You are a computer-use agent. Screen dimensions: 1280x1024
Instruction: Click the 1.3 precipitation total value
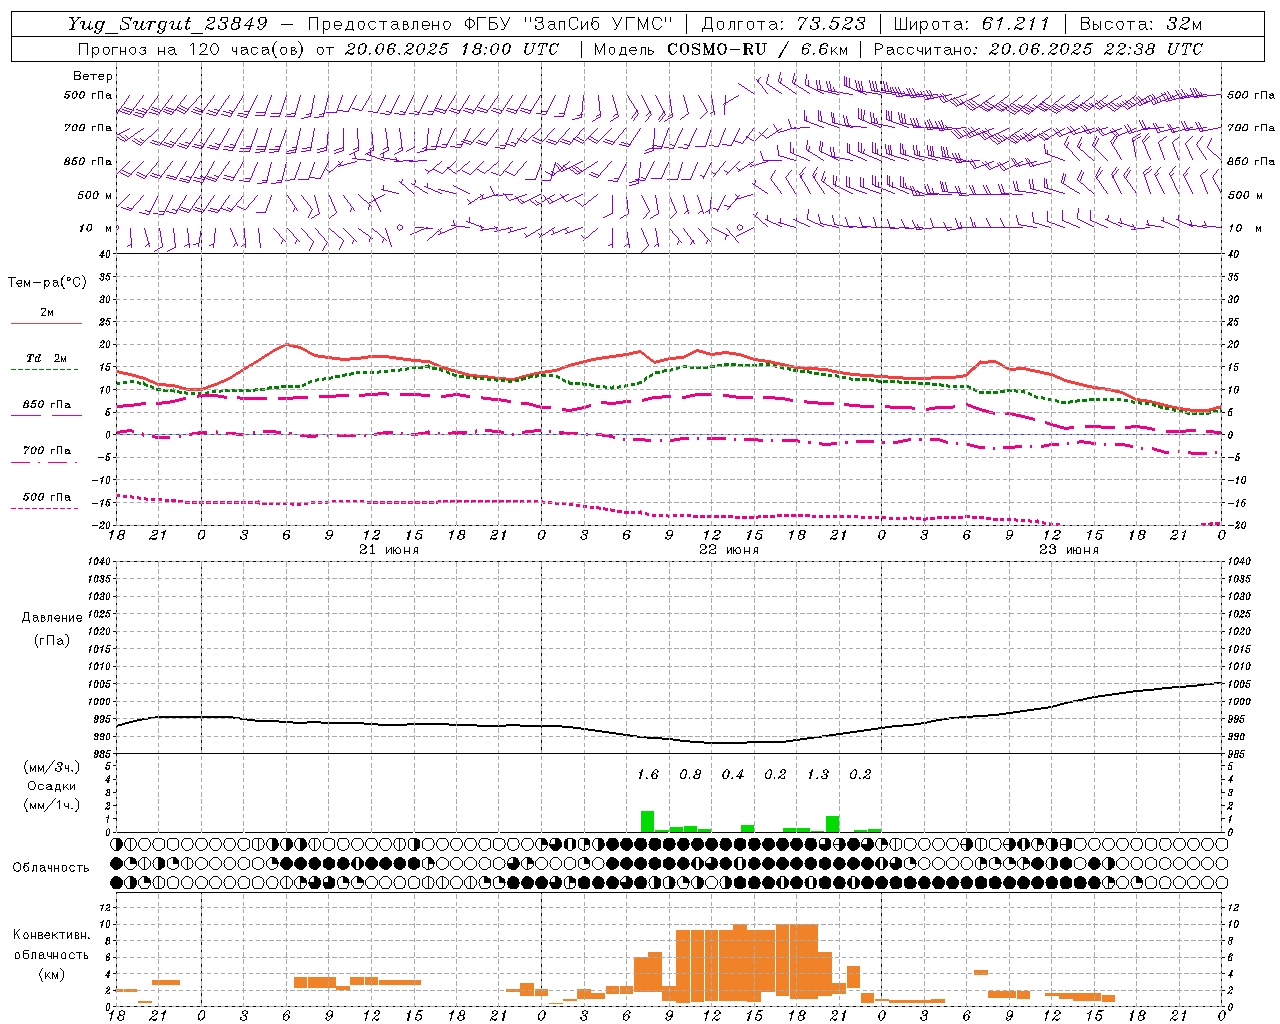[x=818, y=775]
